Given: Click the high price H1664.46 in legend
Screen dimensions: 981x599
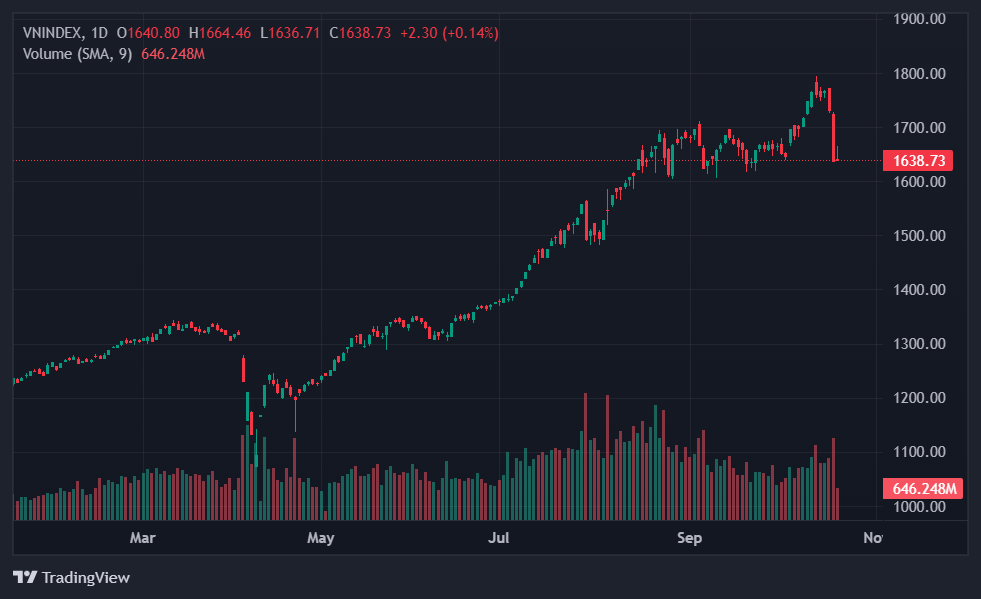Looking at the screenshot, I should [220, 33].
